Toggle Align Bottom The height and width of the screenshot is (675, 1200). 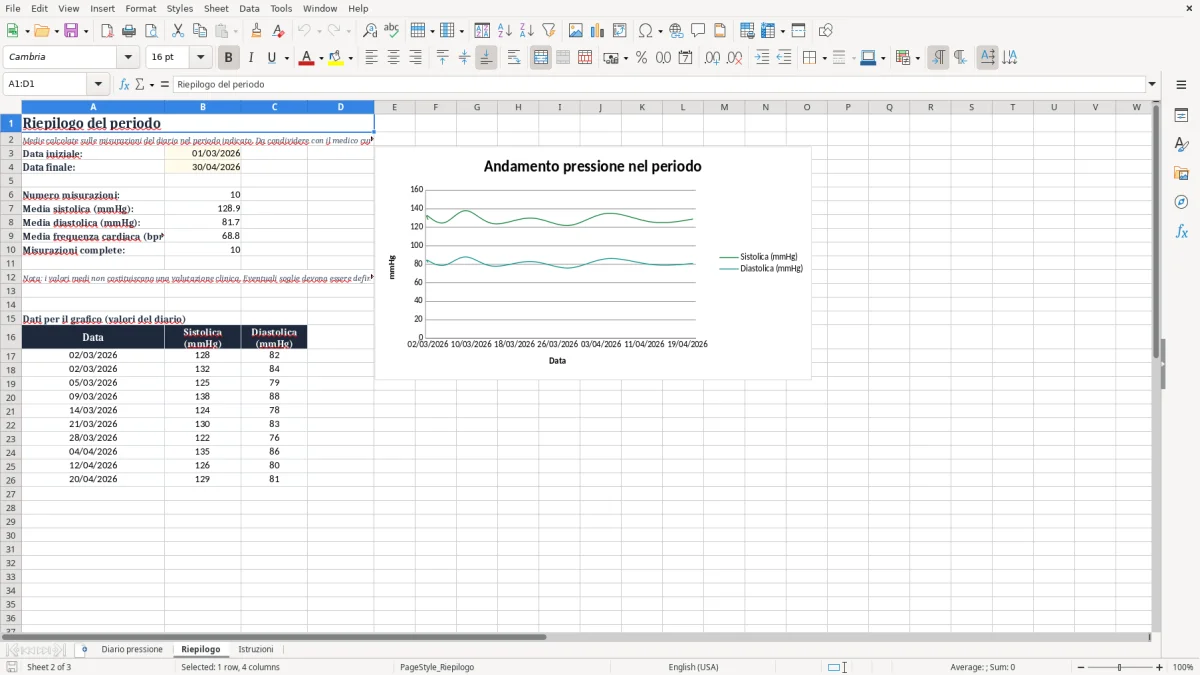486,58
